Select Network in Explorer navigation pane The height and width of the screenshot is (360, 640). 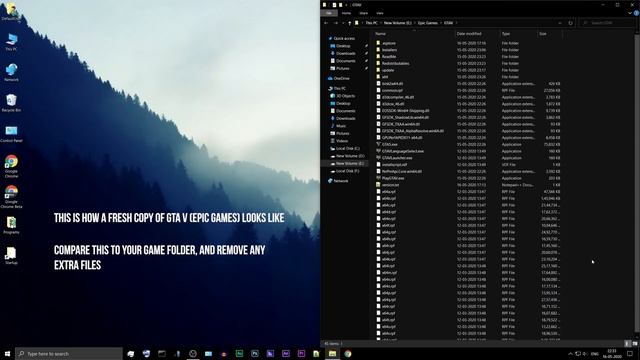click(x=340, y=181)
